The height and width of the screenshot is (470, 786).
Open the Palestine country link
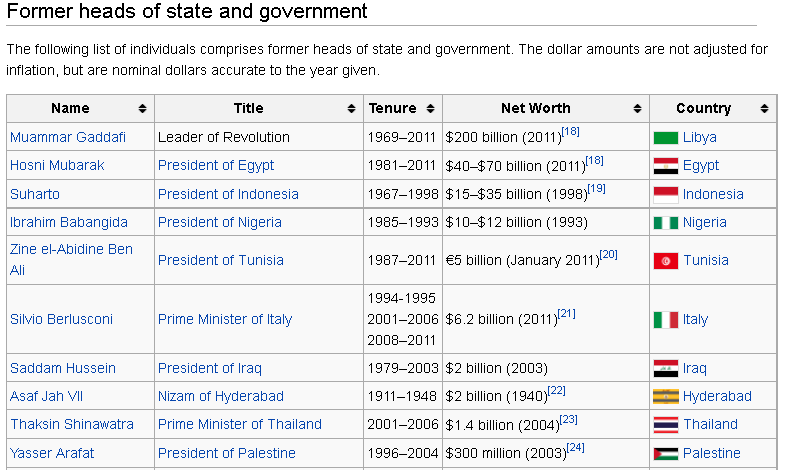tap(712, 453)
